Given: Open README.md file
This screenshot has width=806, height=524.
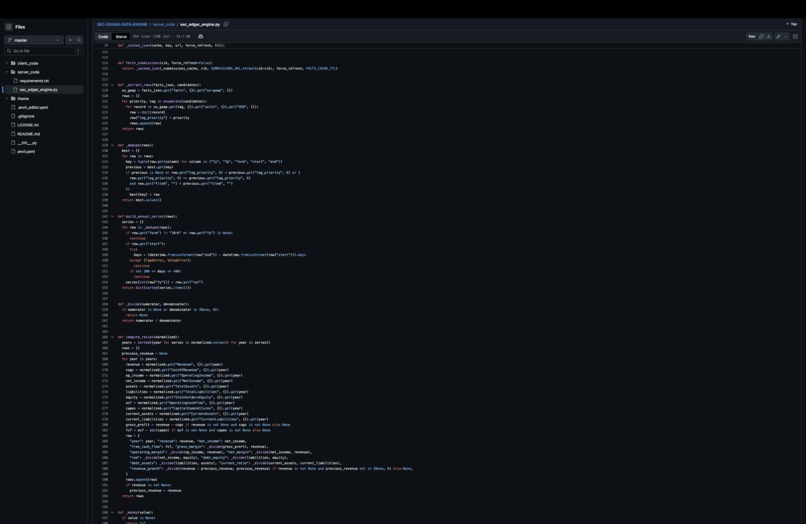Looking at the screenshot, I should [x=28, y=134].
